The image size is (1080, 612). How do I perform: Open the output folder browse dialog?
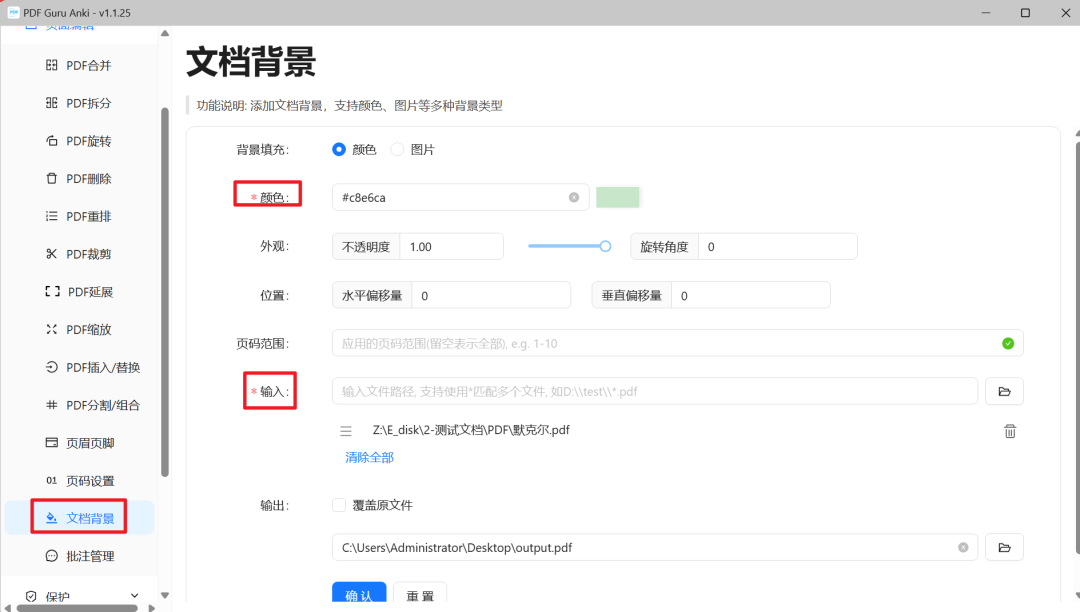(x=1004, y=547)
